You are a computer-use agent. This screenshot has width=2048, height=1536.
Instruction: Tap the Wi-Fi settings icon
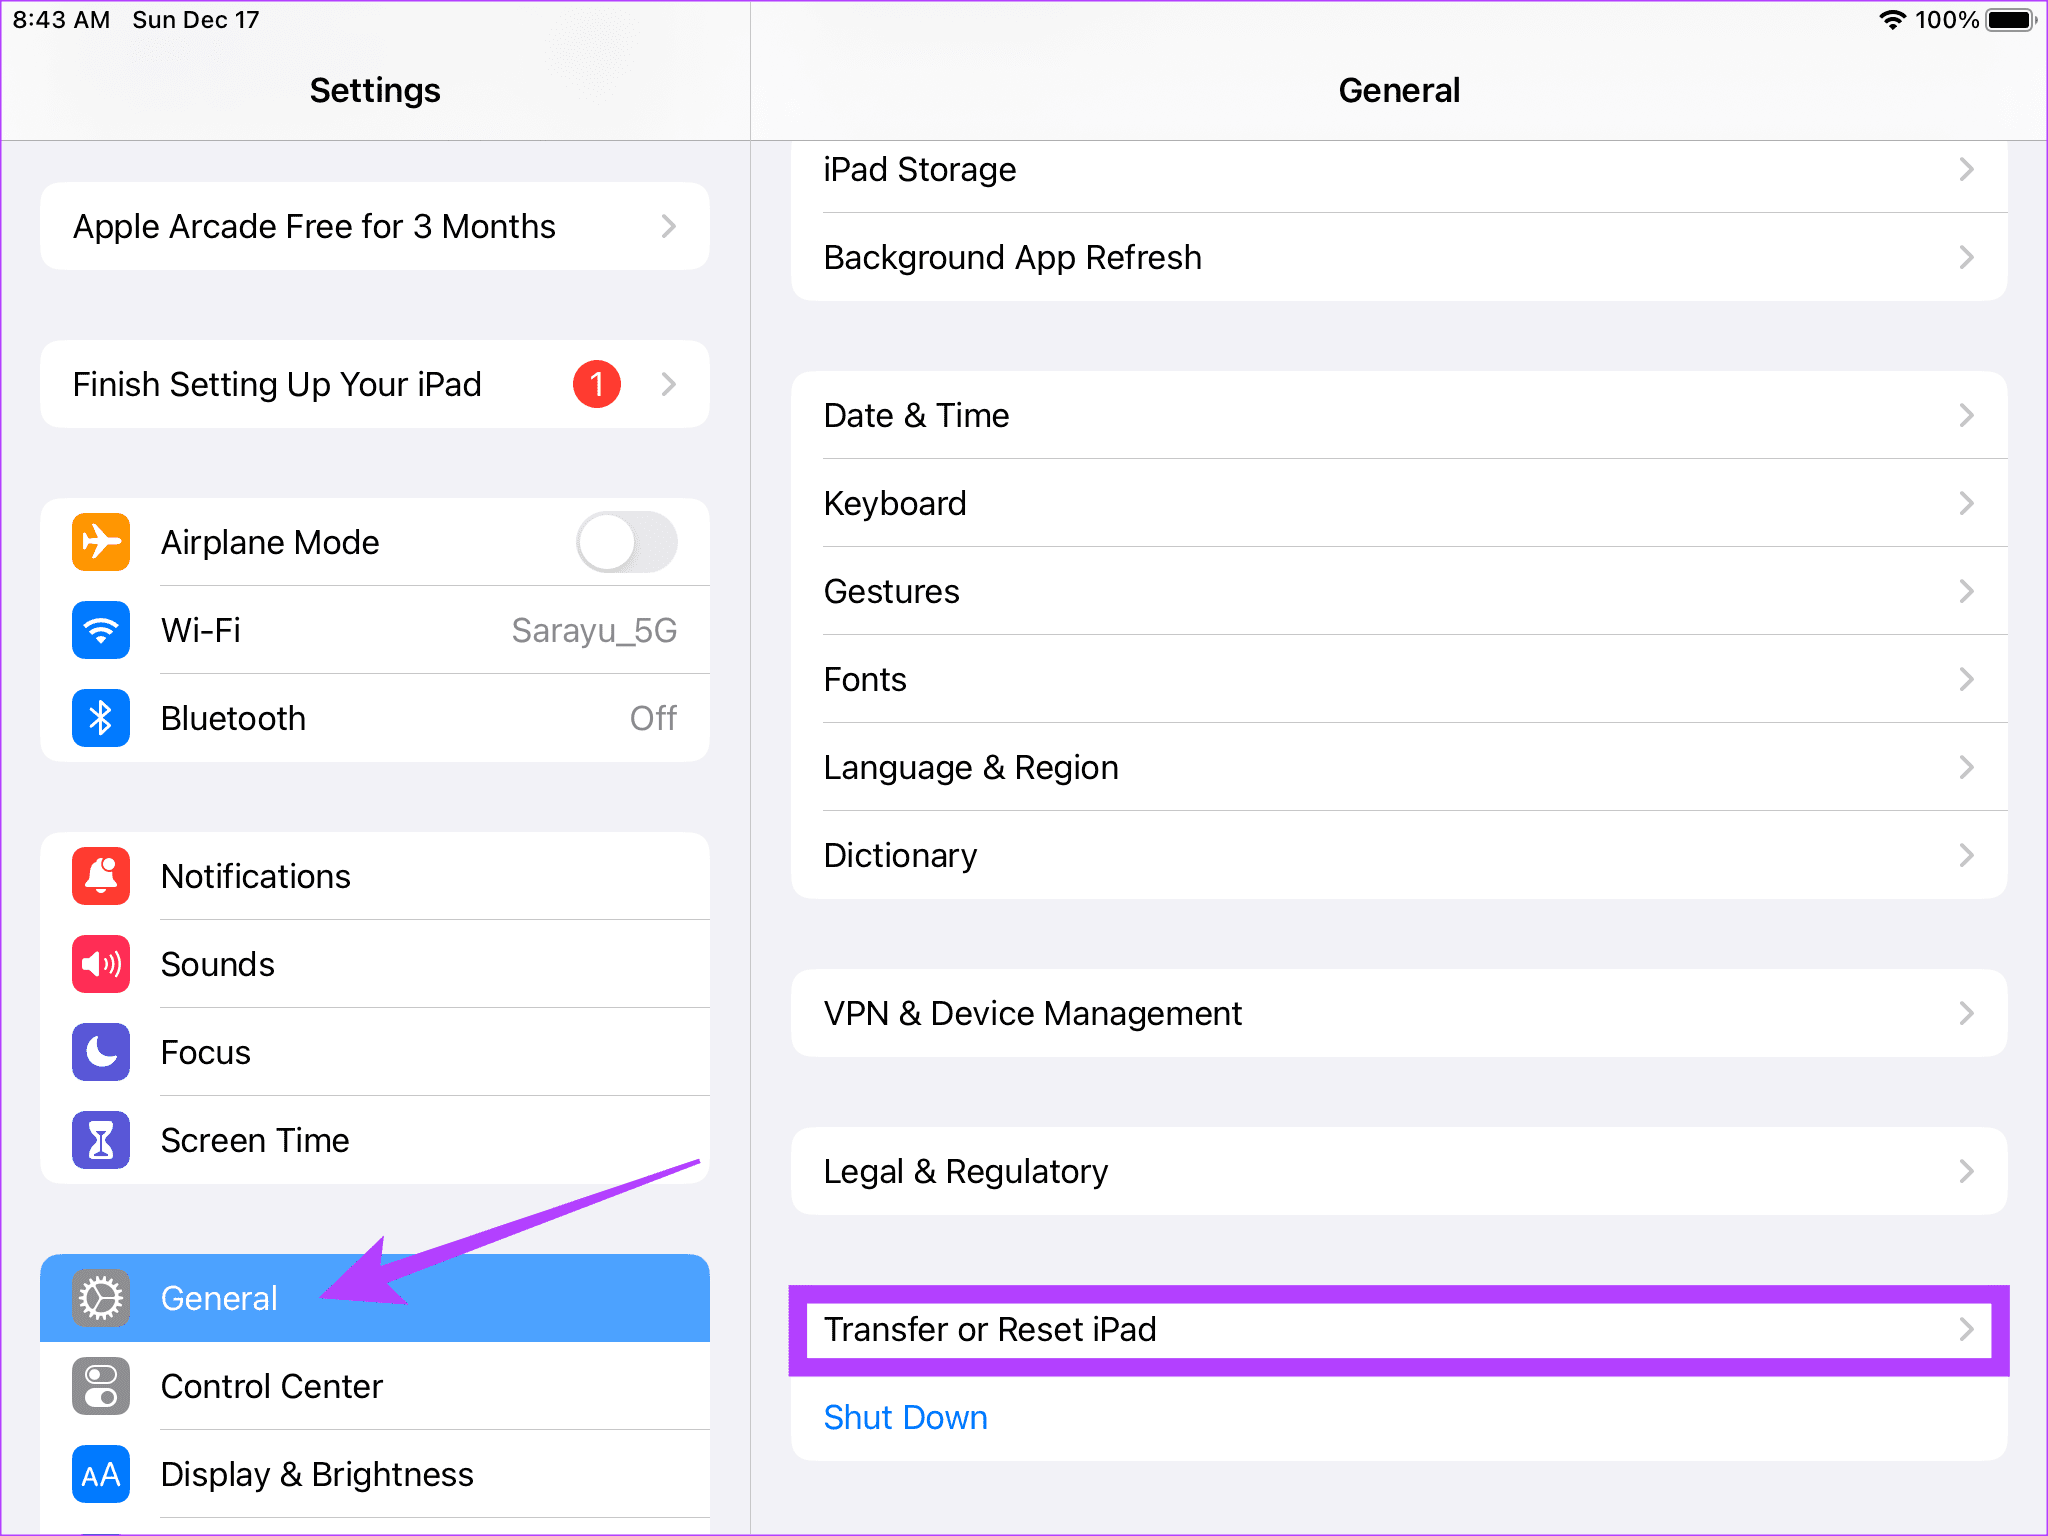point(100,629)
